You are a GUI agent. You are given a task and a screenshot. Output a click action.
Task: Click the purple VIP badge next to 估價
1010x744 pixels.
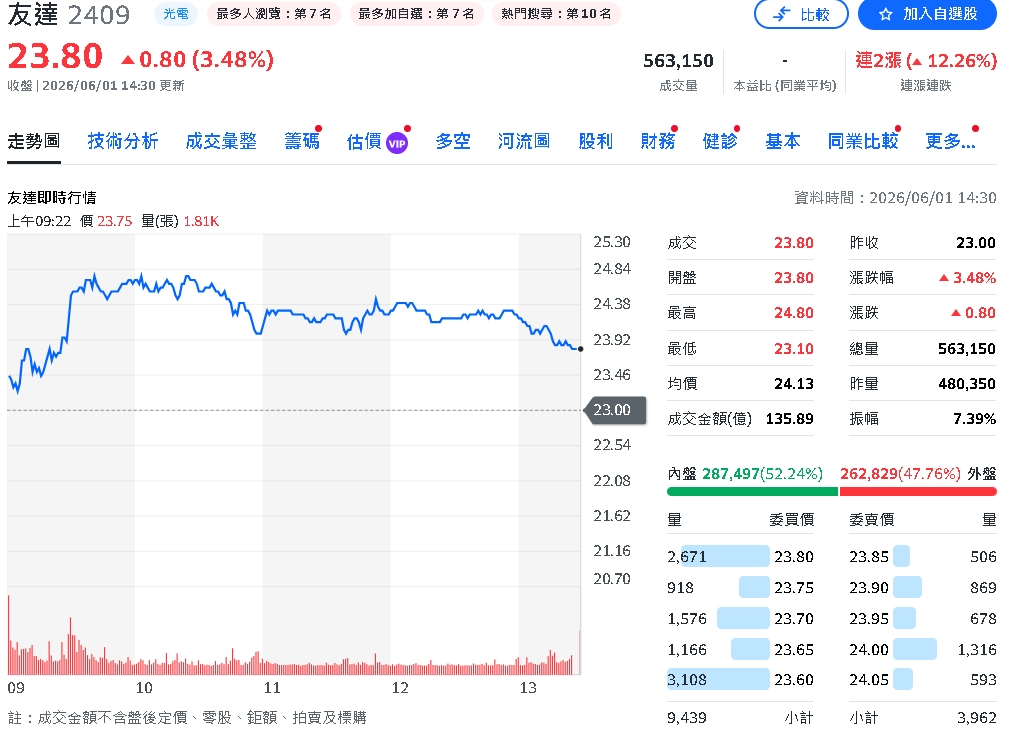(397, 143)
